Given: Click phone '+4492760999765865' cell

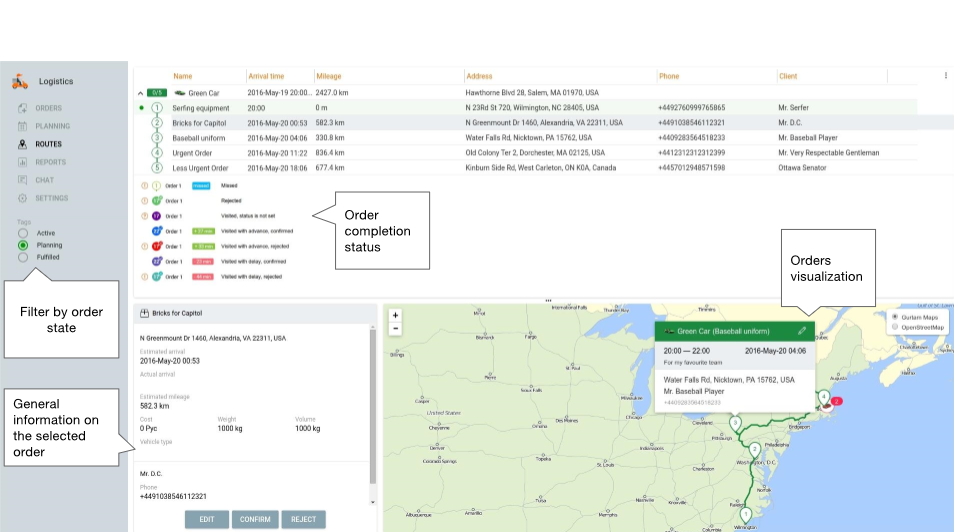Looking at the screenshot, I should tap(691, 108).
